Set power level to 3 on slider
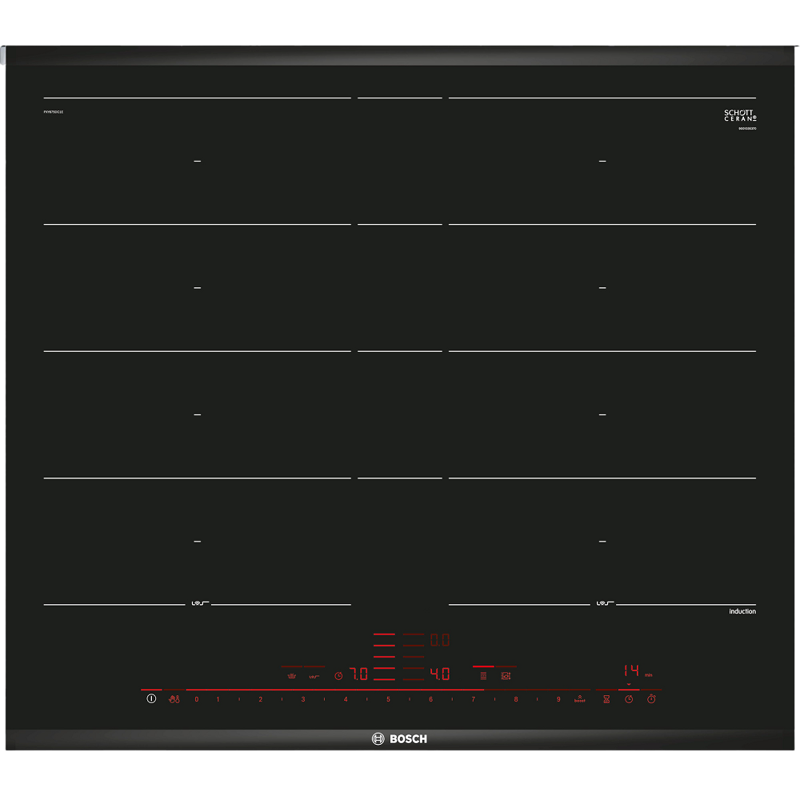 [x=303, y=699]
